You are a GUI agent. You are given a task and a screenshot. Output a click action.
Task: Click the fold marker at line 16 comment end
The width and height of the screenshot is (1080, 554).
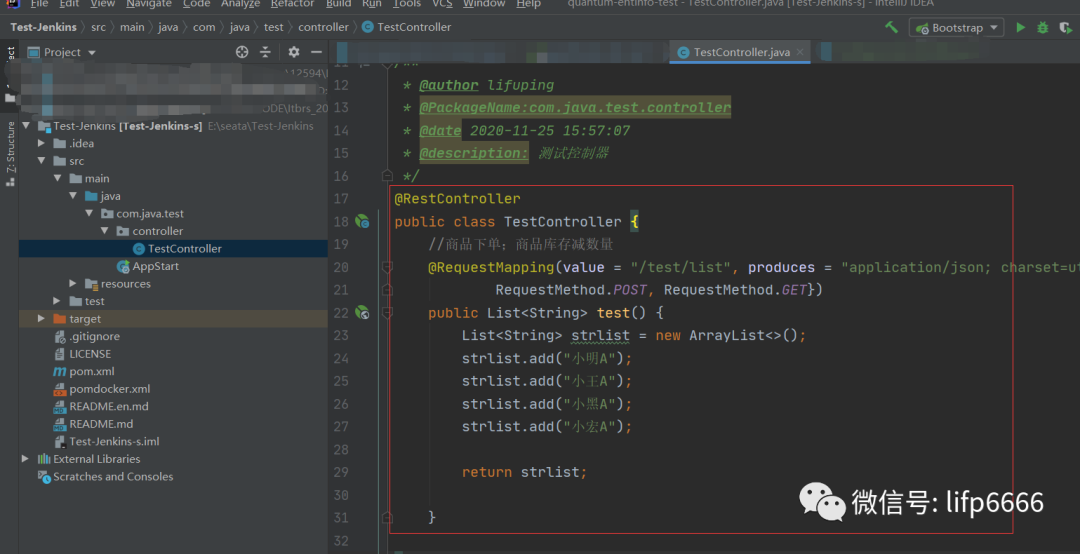387,176
